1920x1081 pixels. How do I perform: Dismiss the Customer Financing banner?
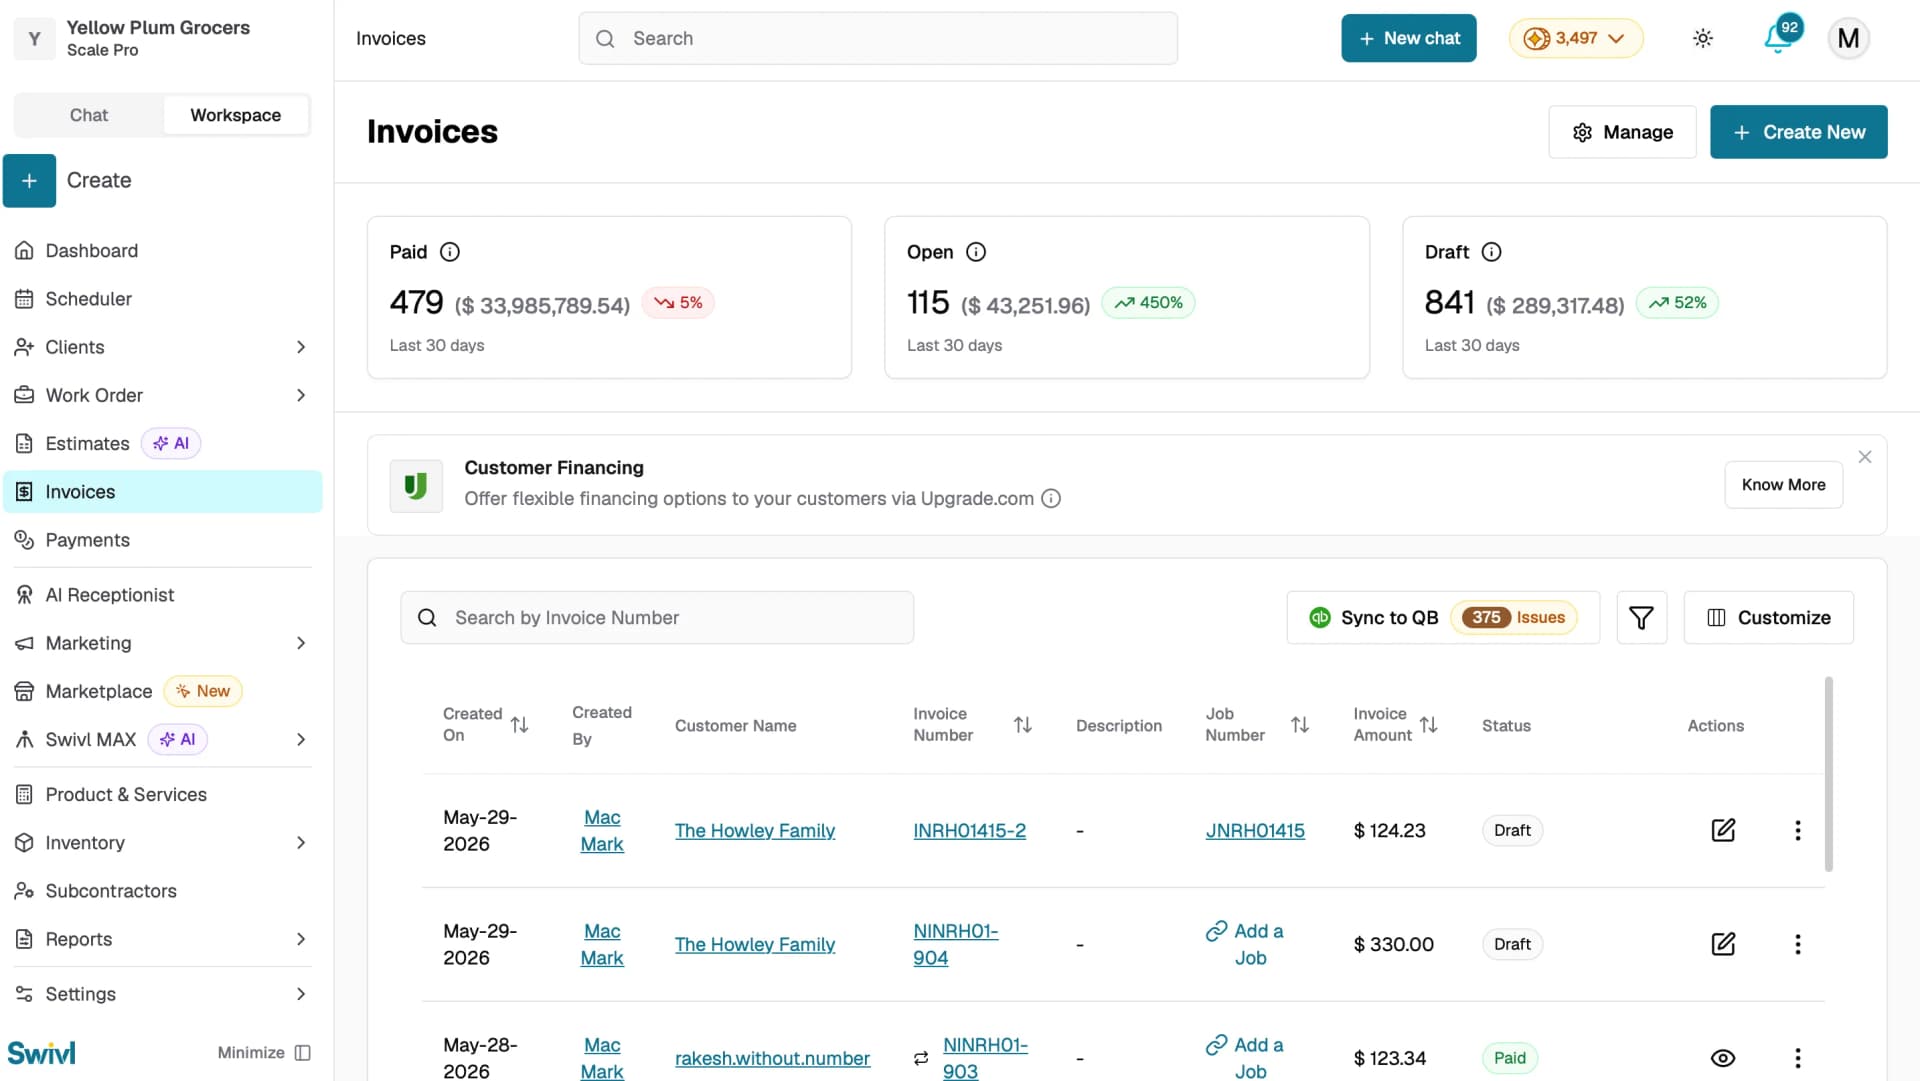[x=1864, y=457]
